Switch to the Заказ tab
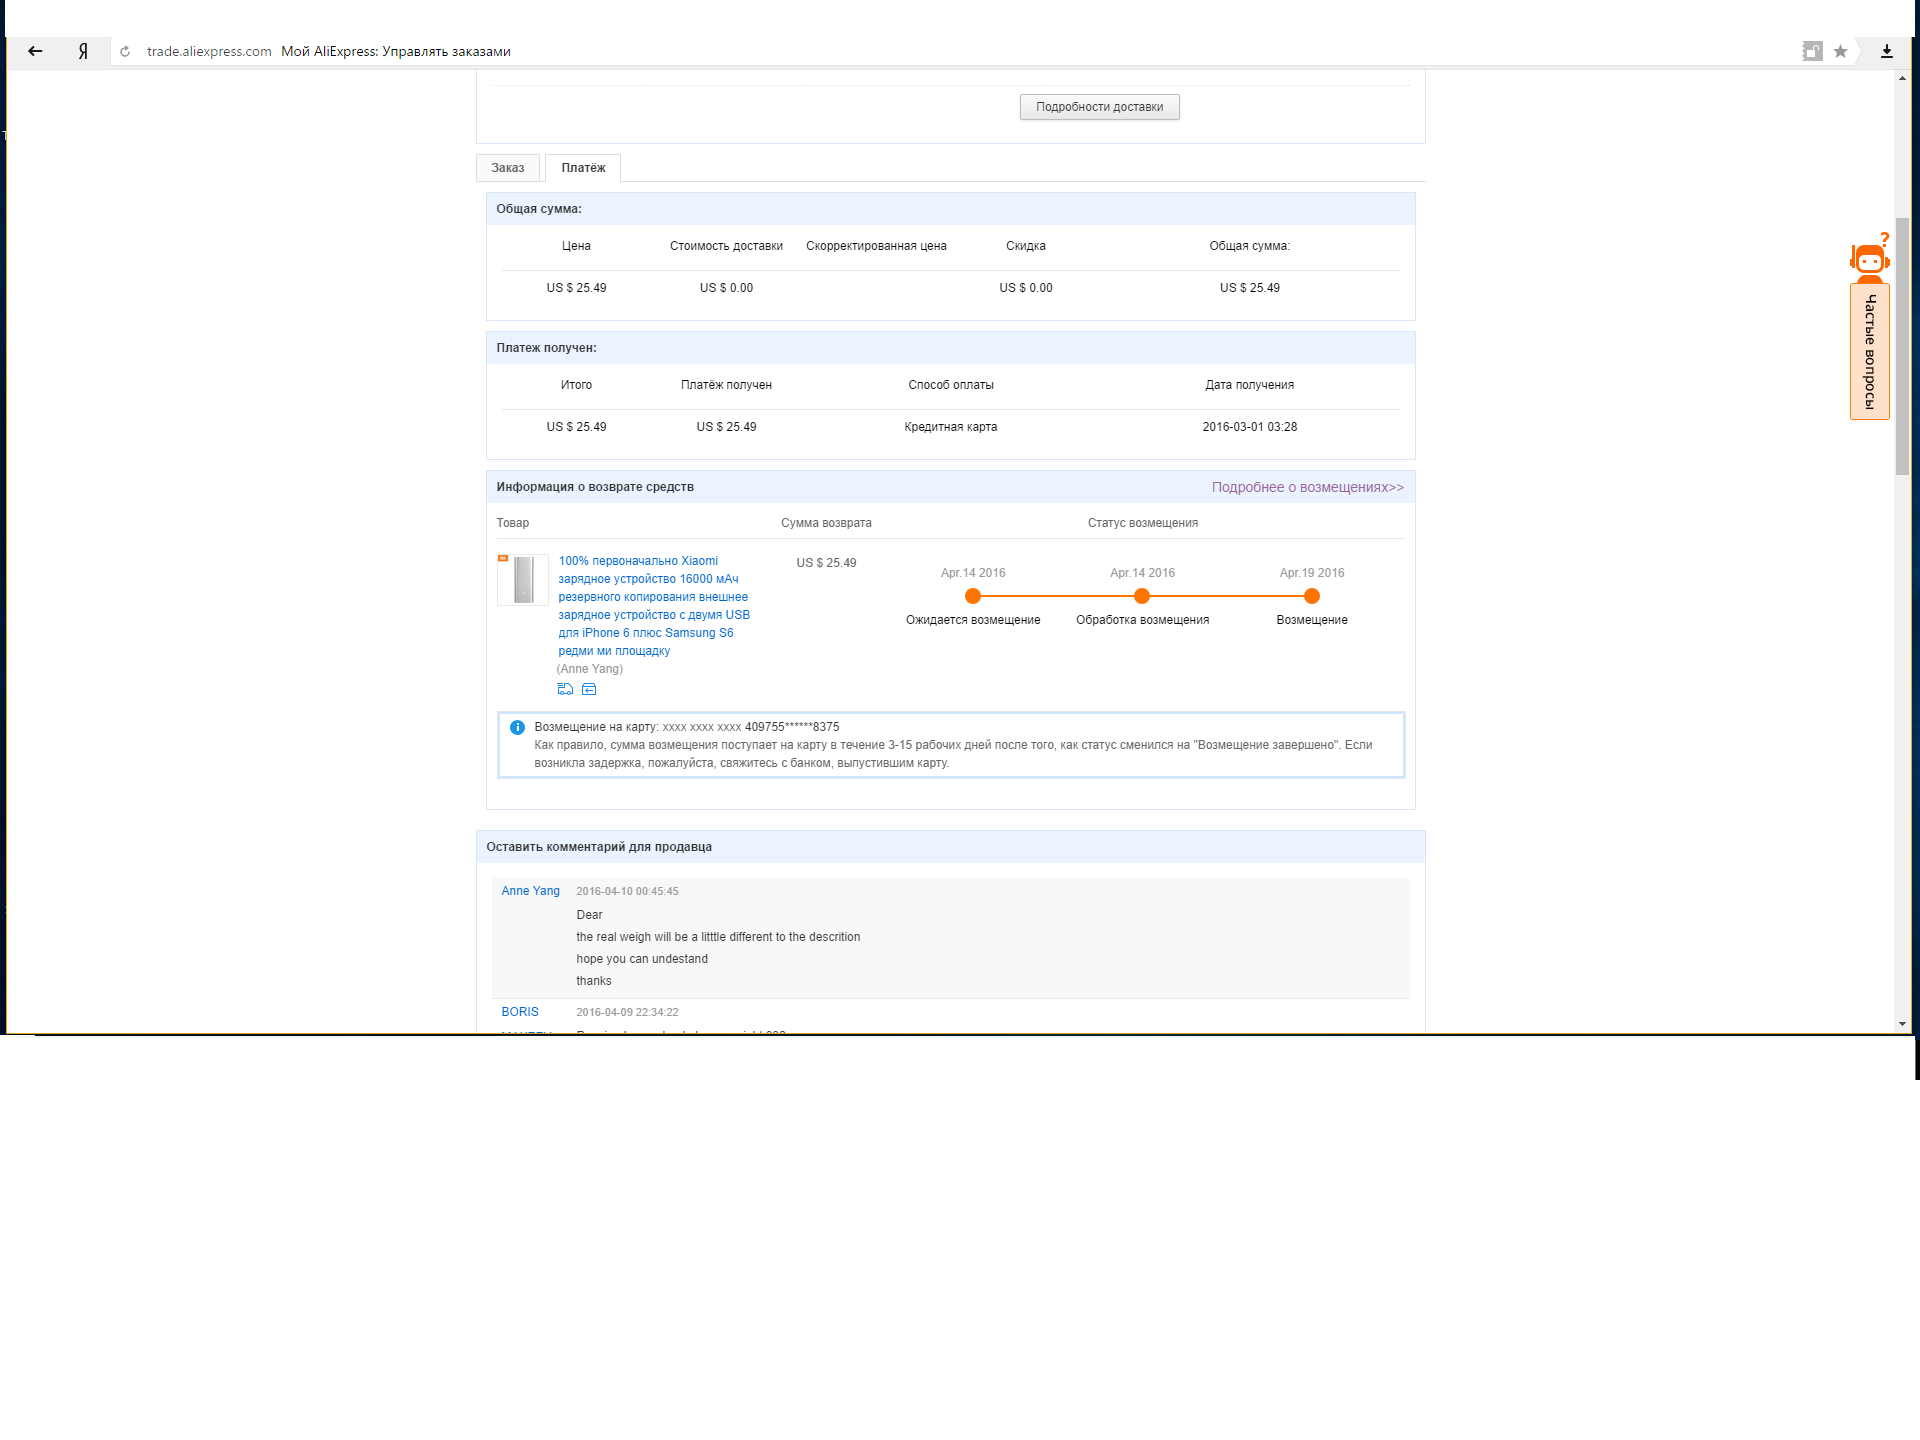 point(508,168)
